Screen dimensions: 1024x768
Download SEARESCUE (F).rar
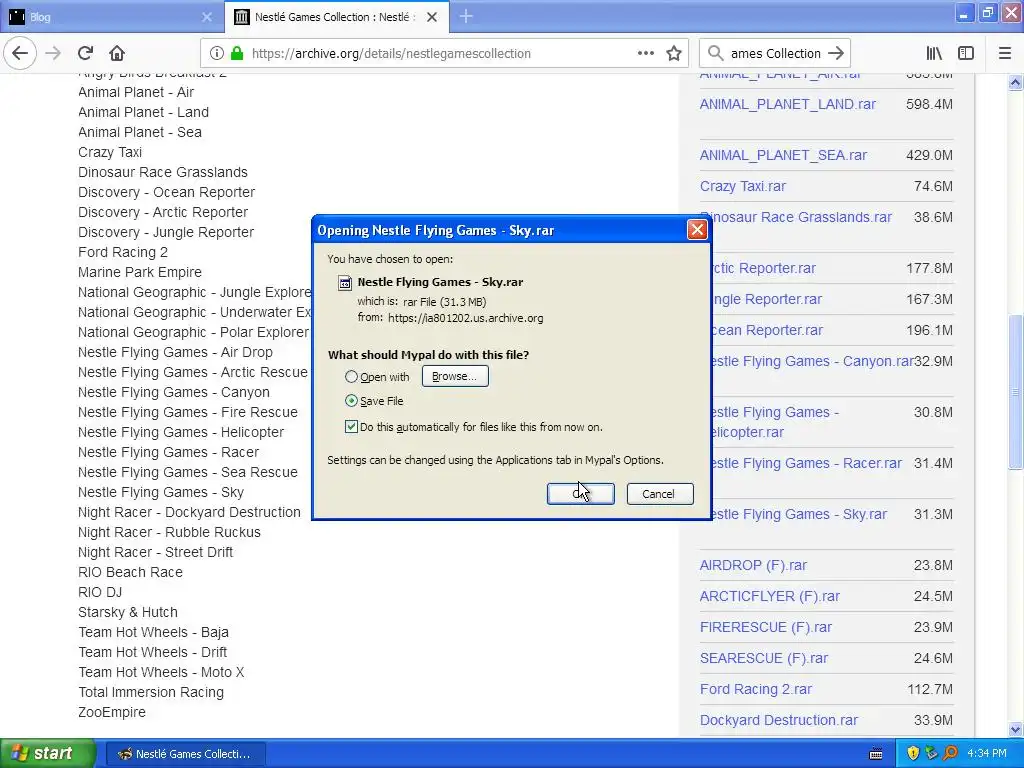763,658
